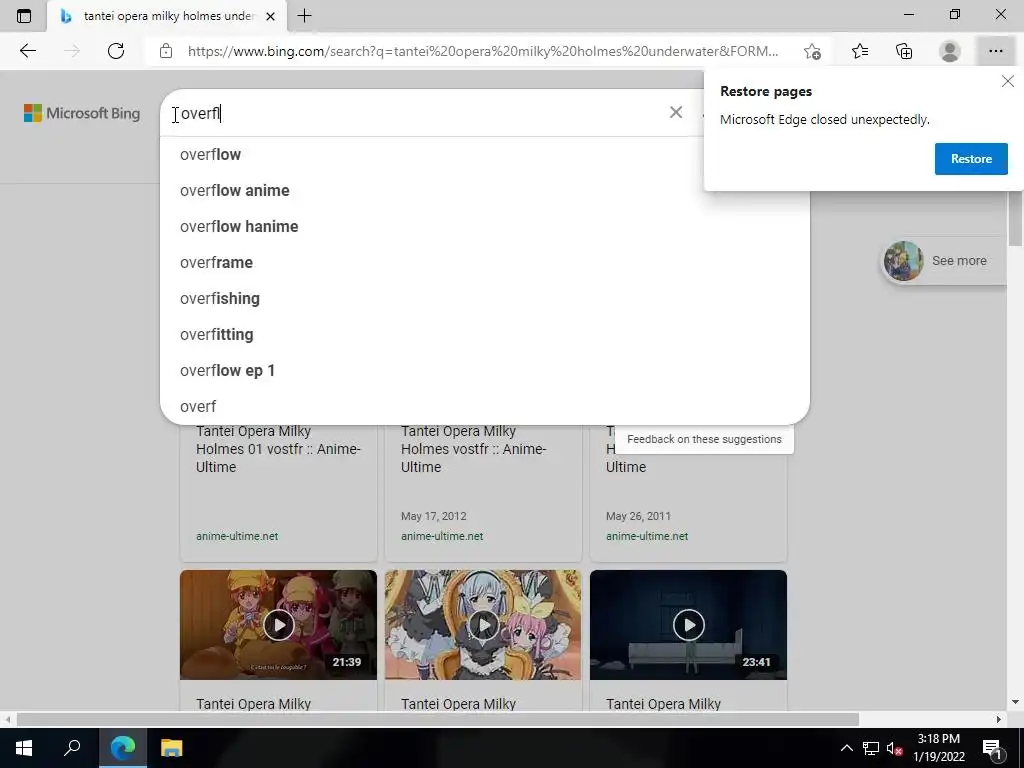Select suggestion 'overflow hanime'
The height and width of the screenshot is (768, 1024).
[485, 227]
